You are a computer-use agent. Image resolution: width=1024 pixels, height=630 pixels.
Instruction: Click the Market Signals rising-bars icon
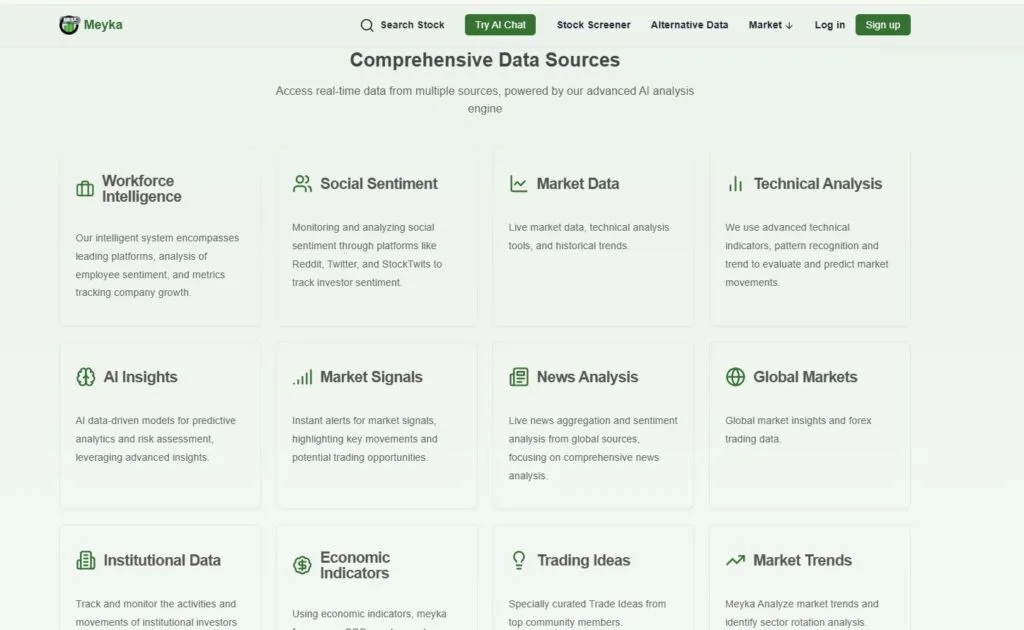coord(302,377)
